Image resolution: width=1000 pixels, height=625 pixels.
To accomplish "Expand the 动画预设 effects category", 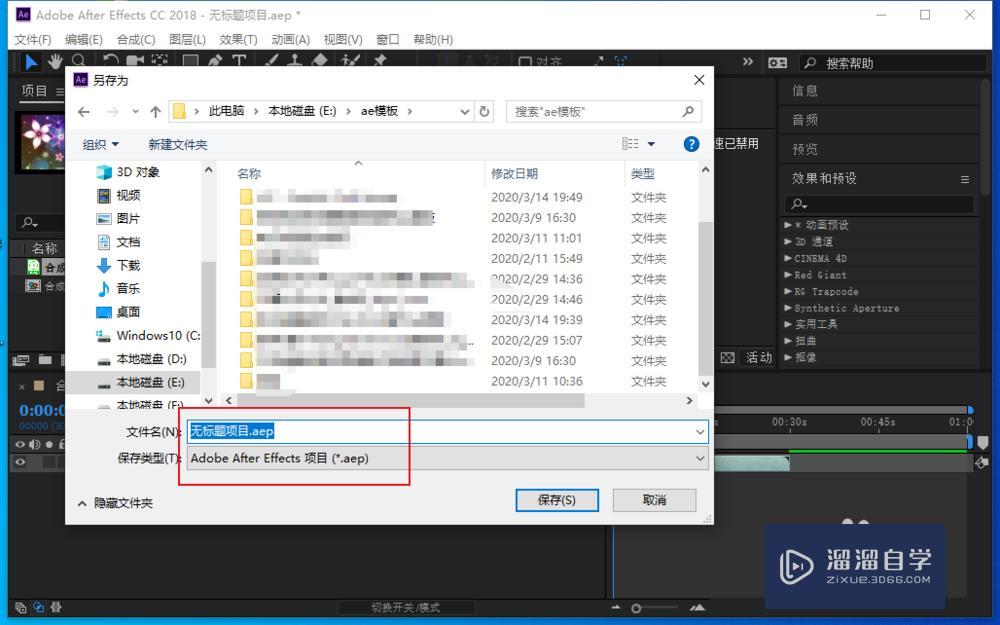I will click(788, 225).
